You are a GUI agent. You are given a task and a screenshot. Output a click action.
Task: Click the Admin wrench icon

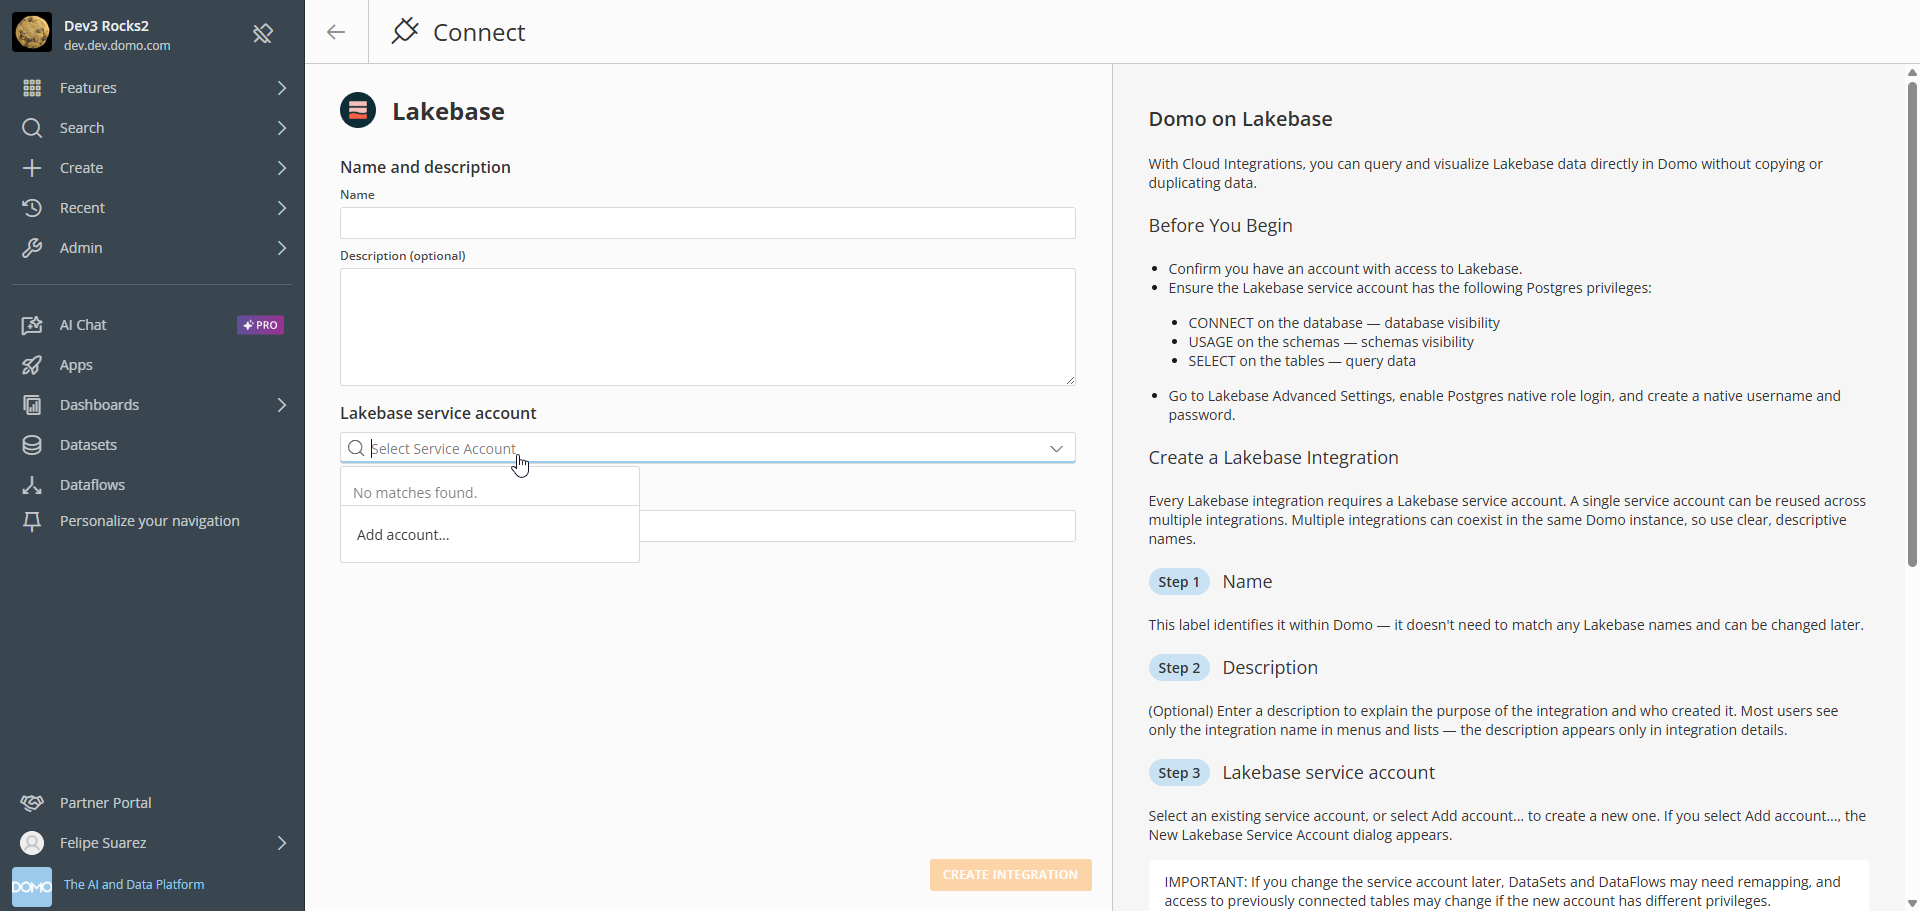32,248
